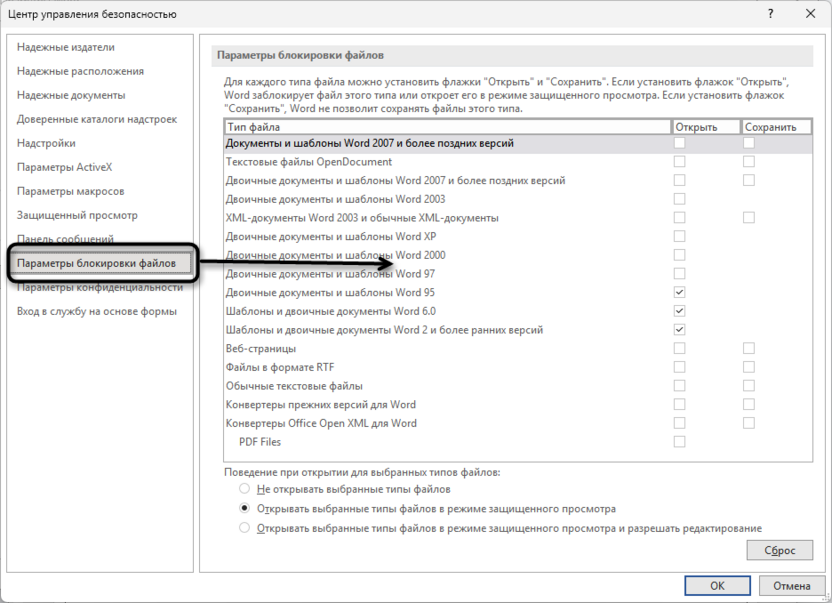Check Сохранить for XML-документы Word 2003

pyautogui.click(x=749, y=218)
